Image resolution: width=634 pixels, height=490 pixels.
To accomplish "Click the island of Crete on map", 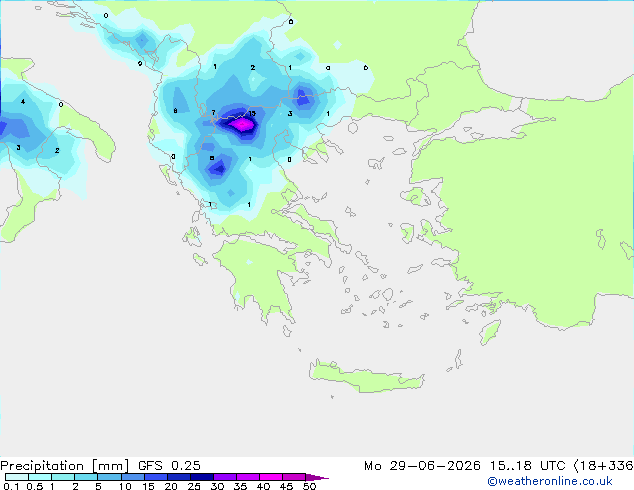I will [366, 377].
